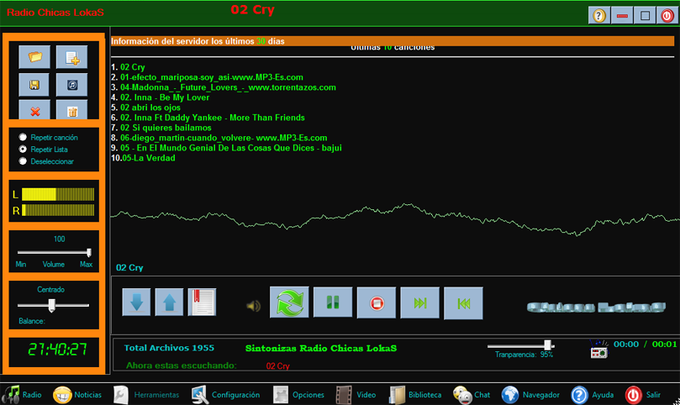
Task: Open folder icon in playlist panel
Action: [34, 57]
